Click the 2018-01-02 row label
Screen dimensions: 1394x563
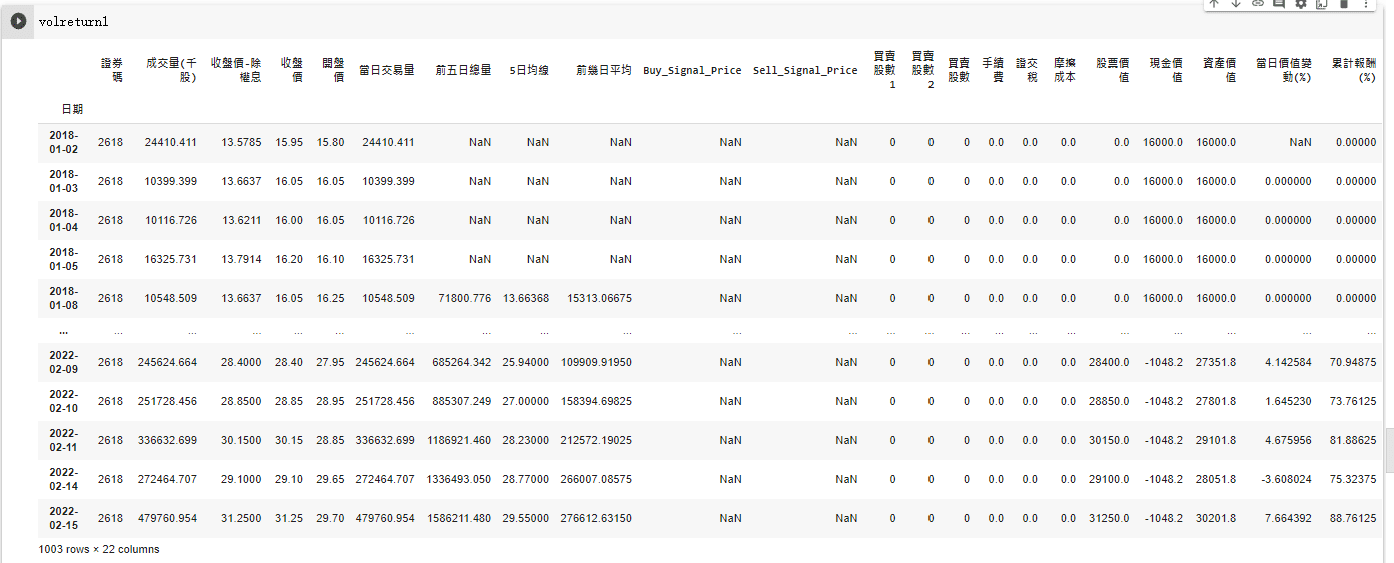coord(64,142)
